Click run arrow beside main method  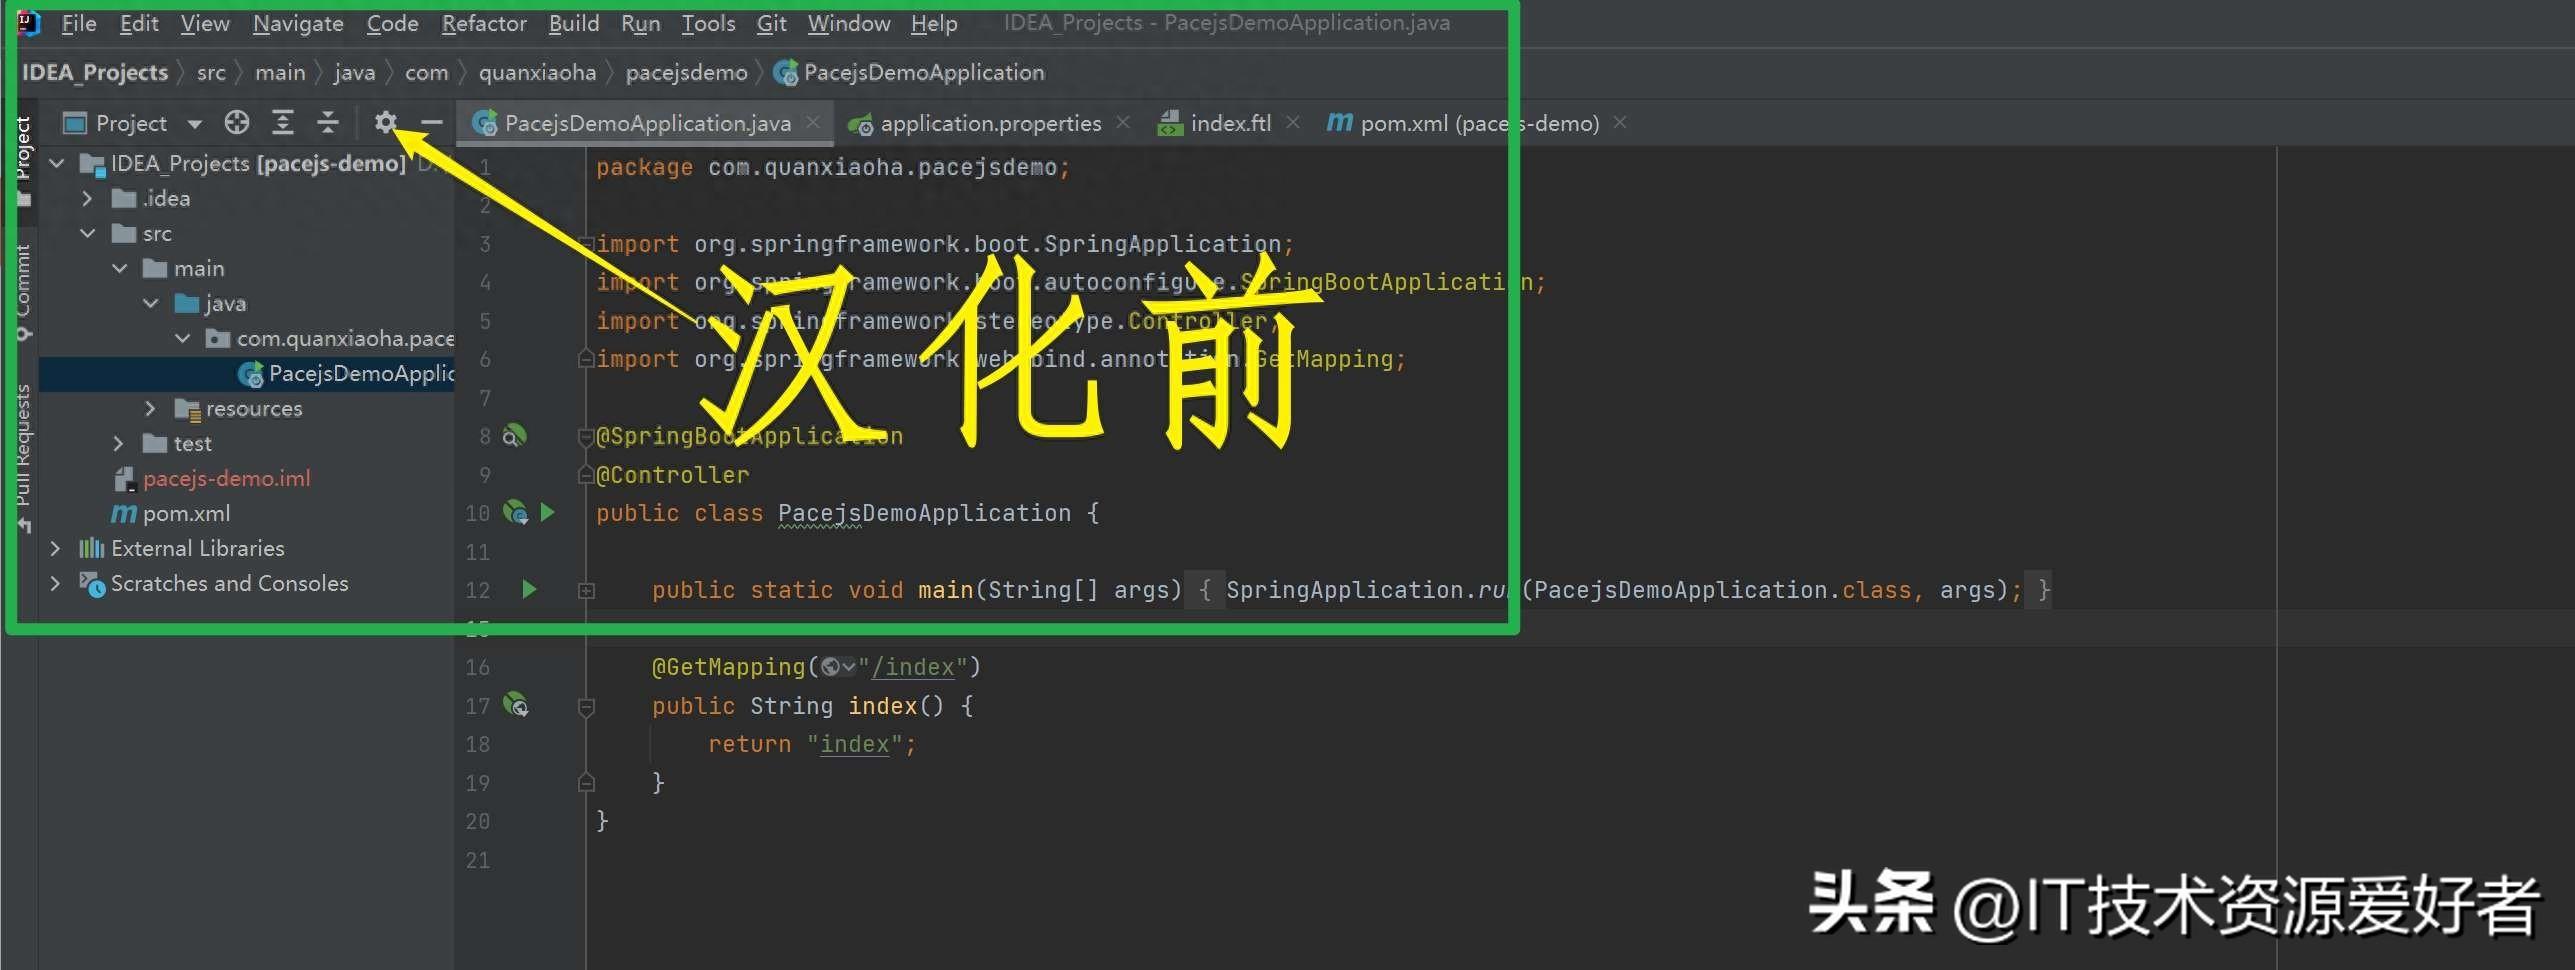530,589
